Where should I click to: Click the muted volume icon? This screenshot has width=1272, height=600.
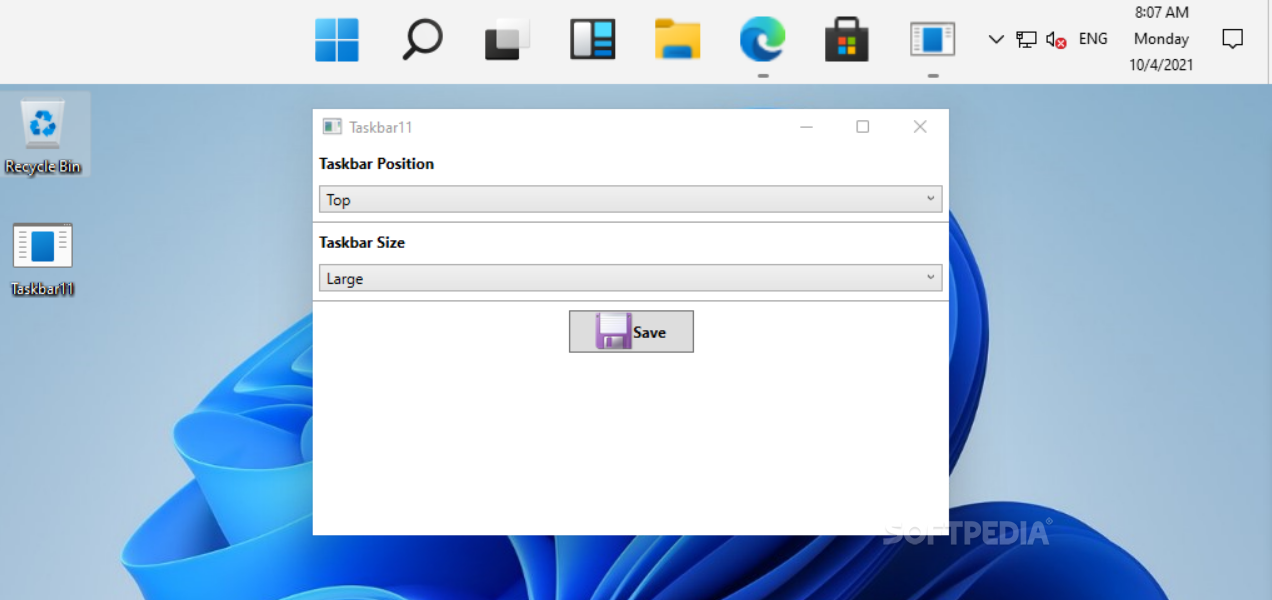pos(1055,39)
